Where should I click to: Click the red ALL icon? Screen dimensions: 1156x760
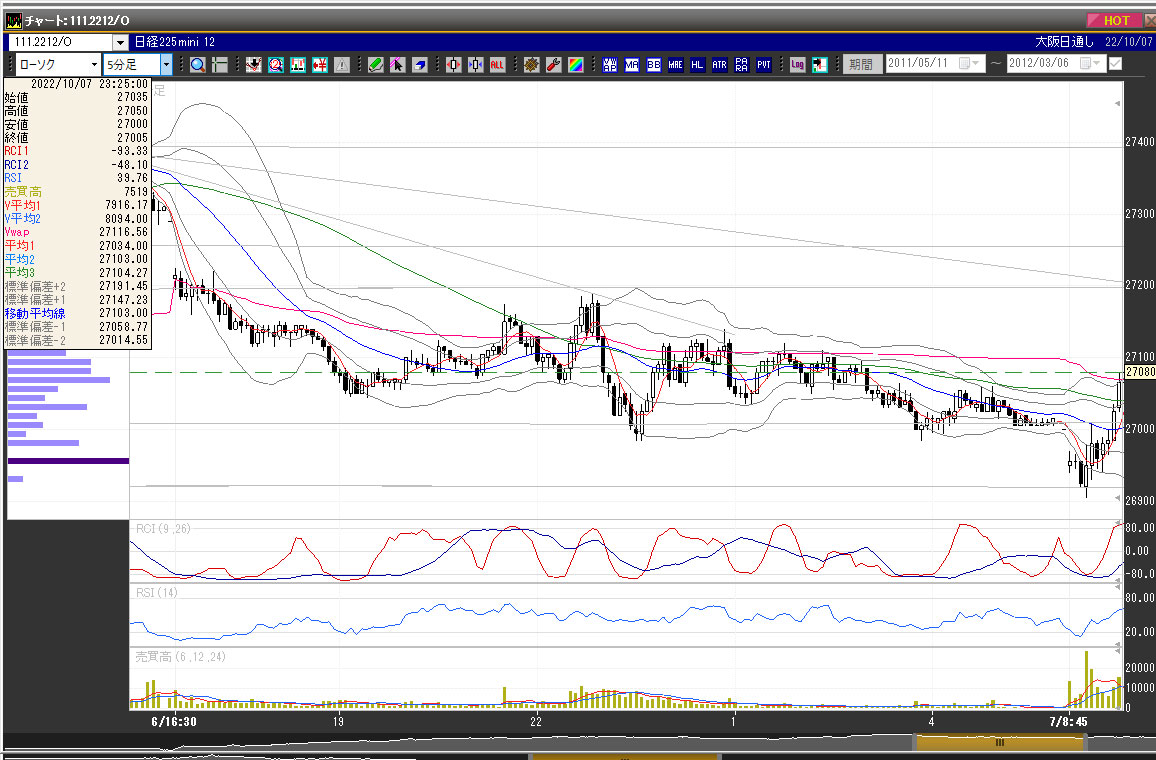(498, 65)
